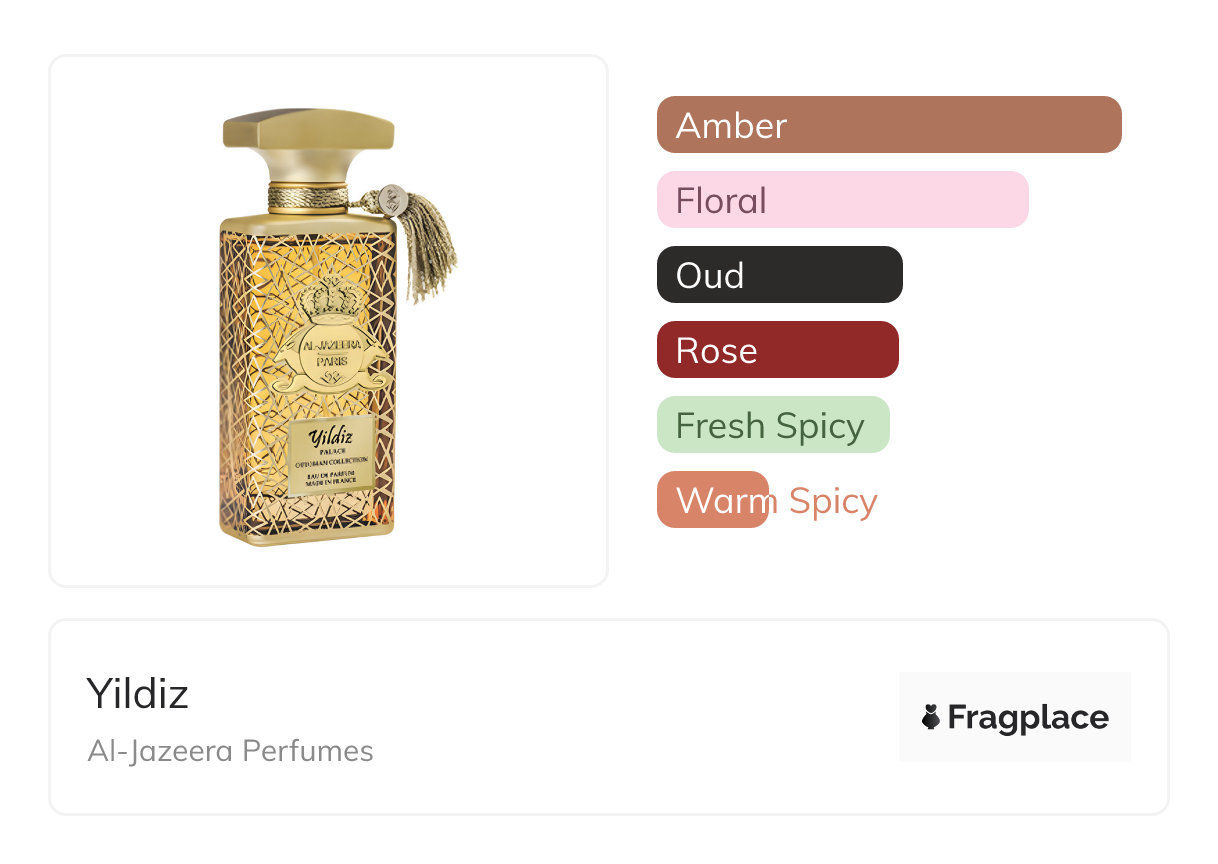Click the latticed base of perfume bottle
Image resolution: width=1218 pixels, height=864 pixels.
[x=308, y=520]
